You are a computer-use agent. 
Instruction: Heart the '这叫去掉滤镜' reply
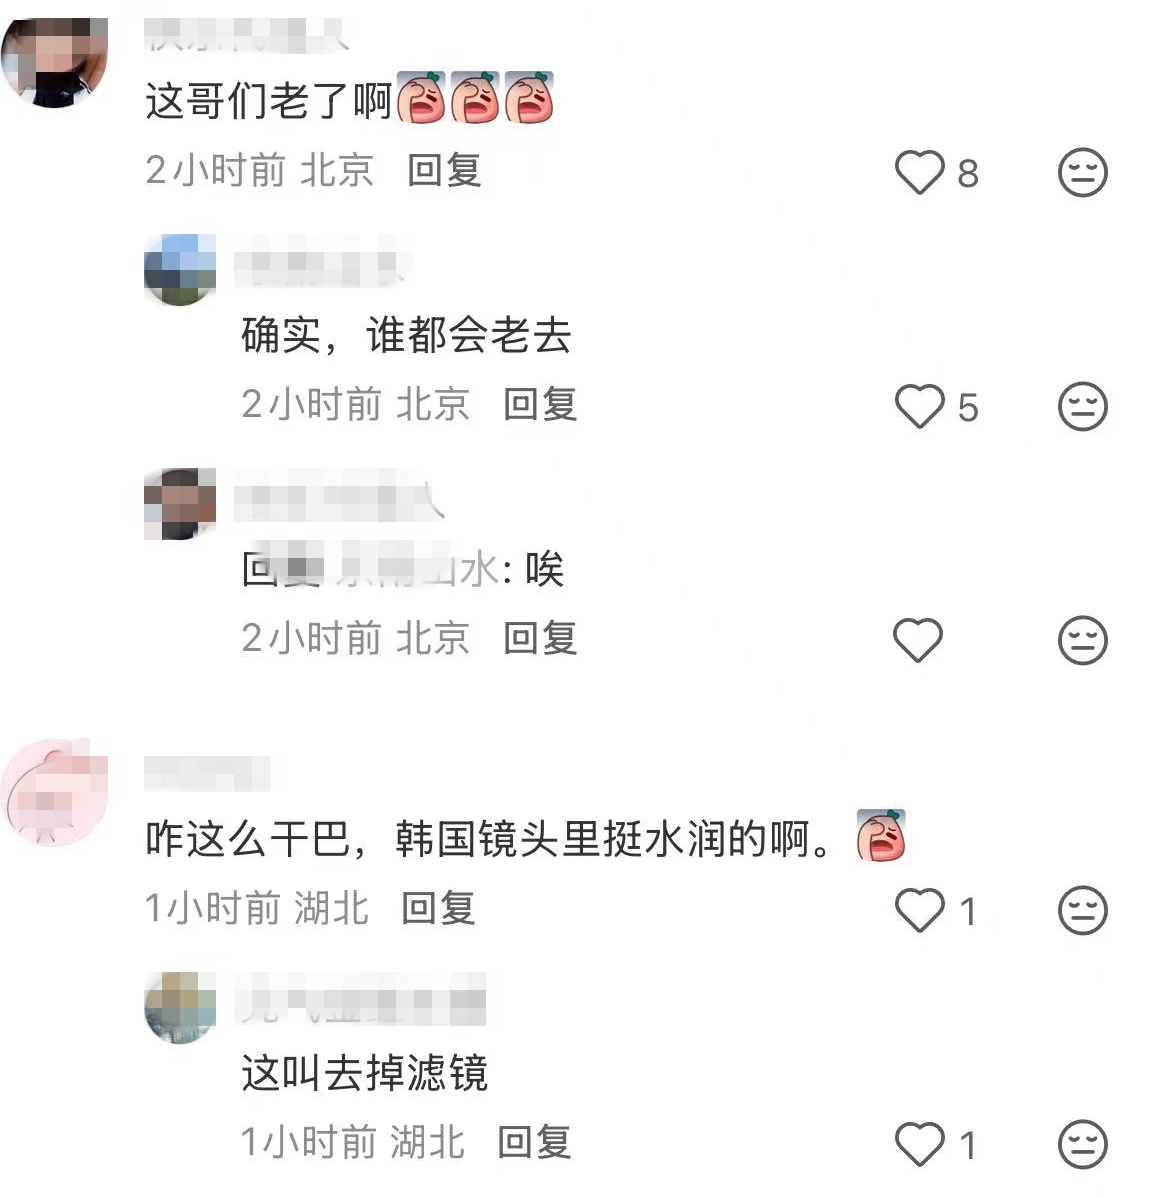(919, 1144)
